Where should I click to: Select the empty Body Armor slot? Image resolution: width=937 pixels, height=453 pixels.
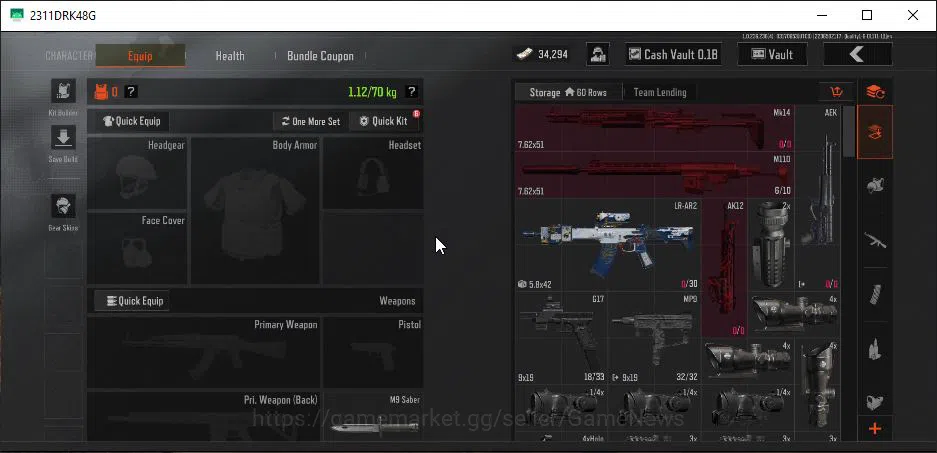click(255, 211)
